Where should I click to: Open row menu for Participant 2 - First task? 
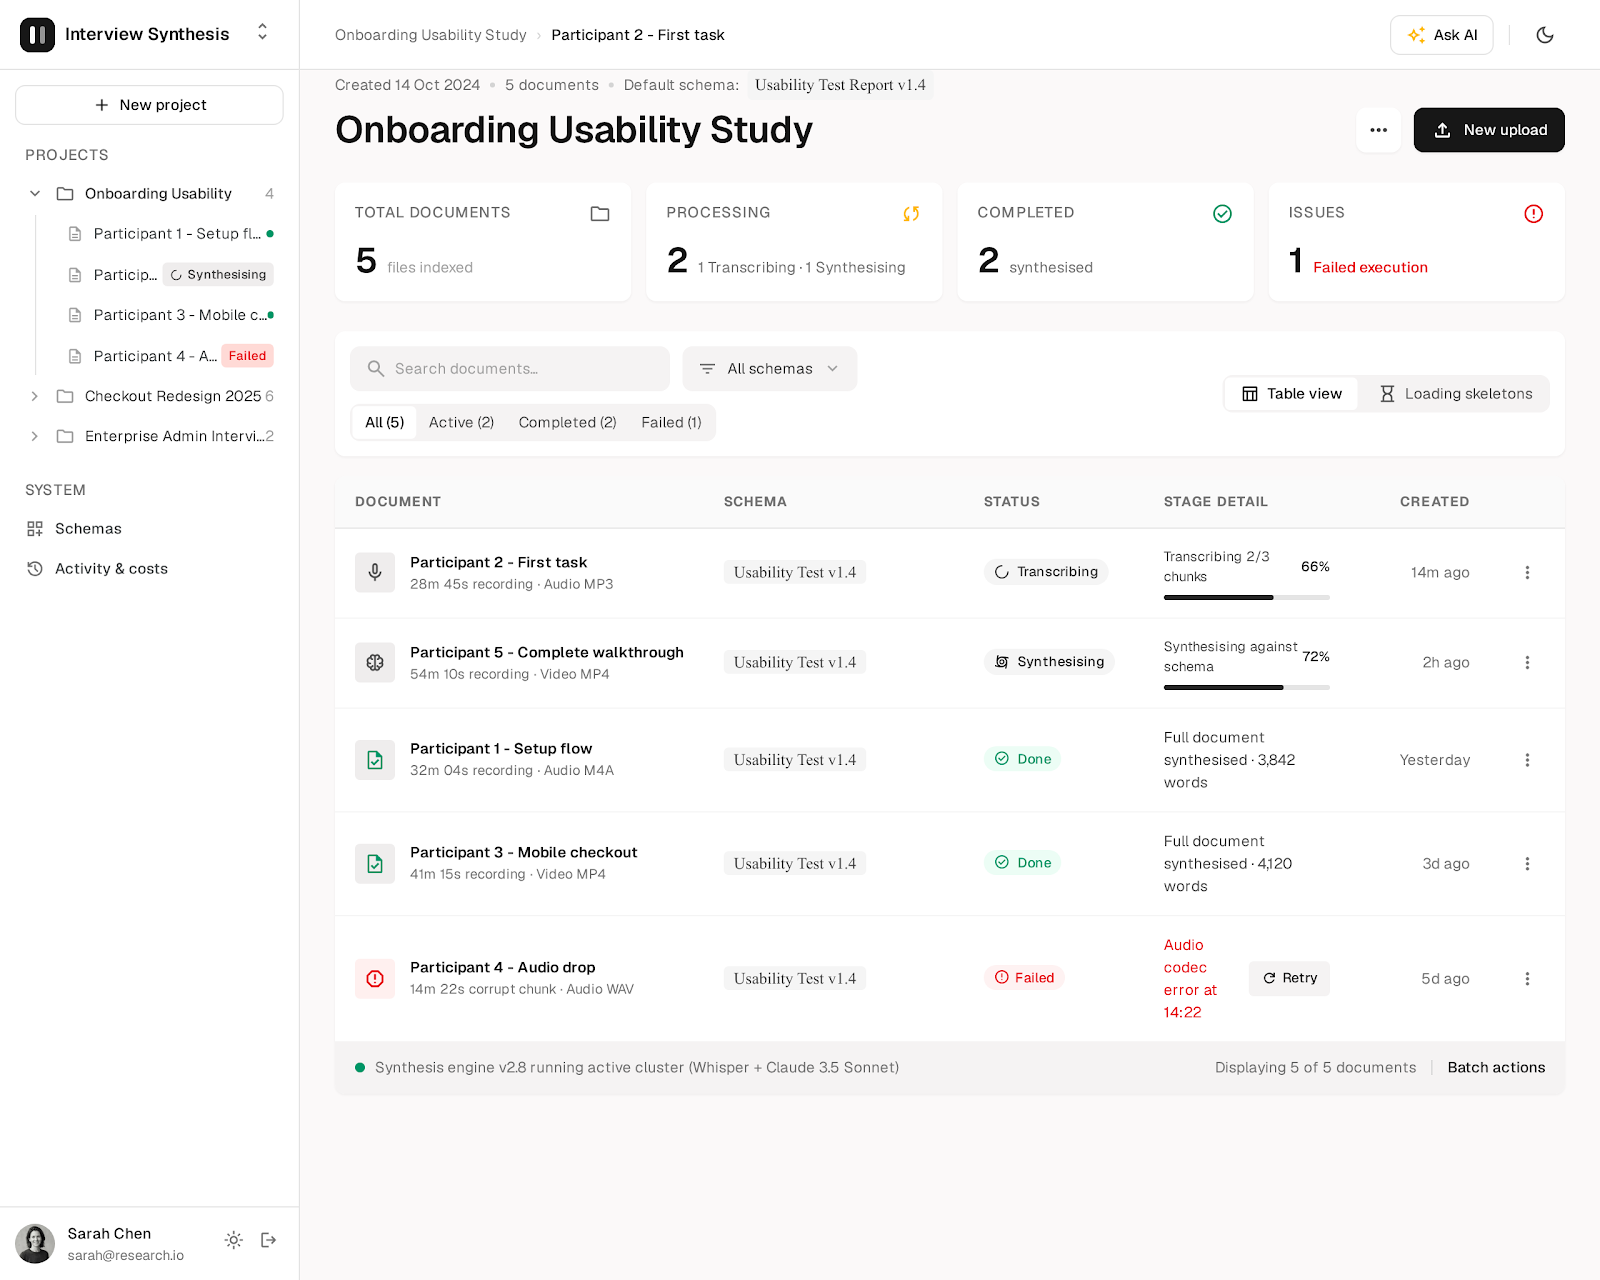[x=1527, y=573]
